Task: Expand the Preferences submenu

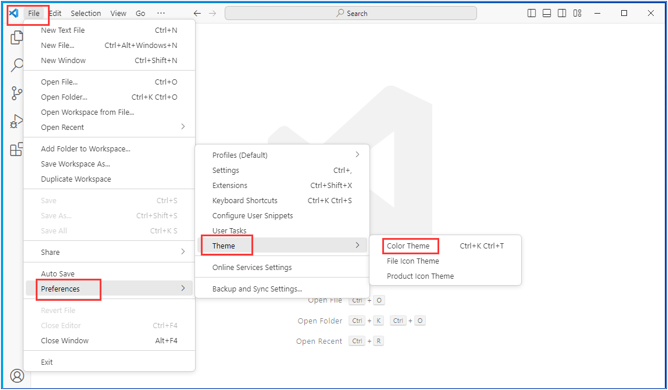Action: [x=109, y=289]
